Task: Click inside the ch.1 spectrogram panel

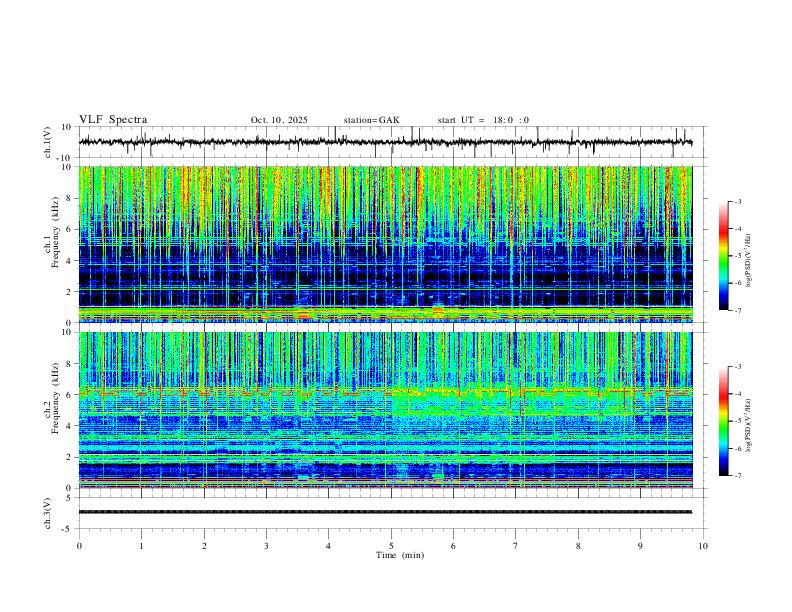Action: [385, 244]
